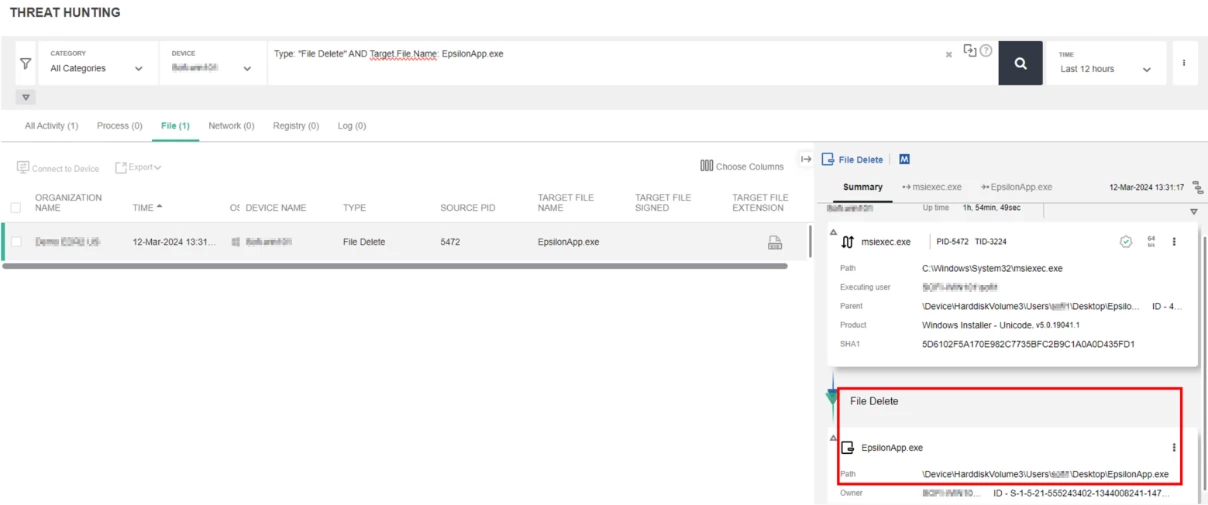
Task: Click the Source PID column header
Action: tap(468, 208)
